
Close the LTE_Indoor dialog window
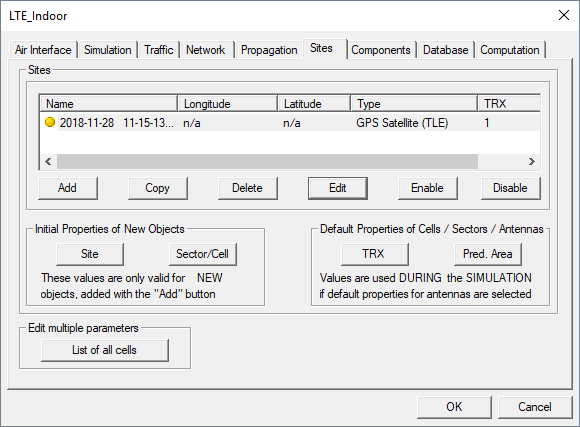click(x=564, y=16)
